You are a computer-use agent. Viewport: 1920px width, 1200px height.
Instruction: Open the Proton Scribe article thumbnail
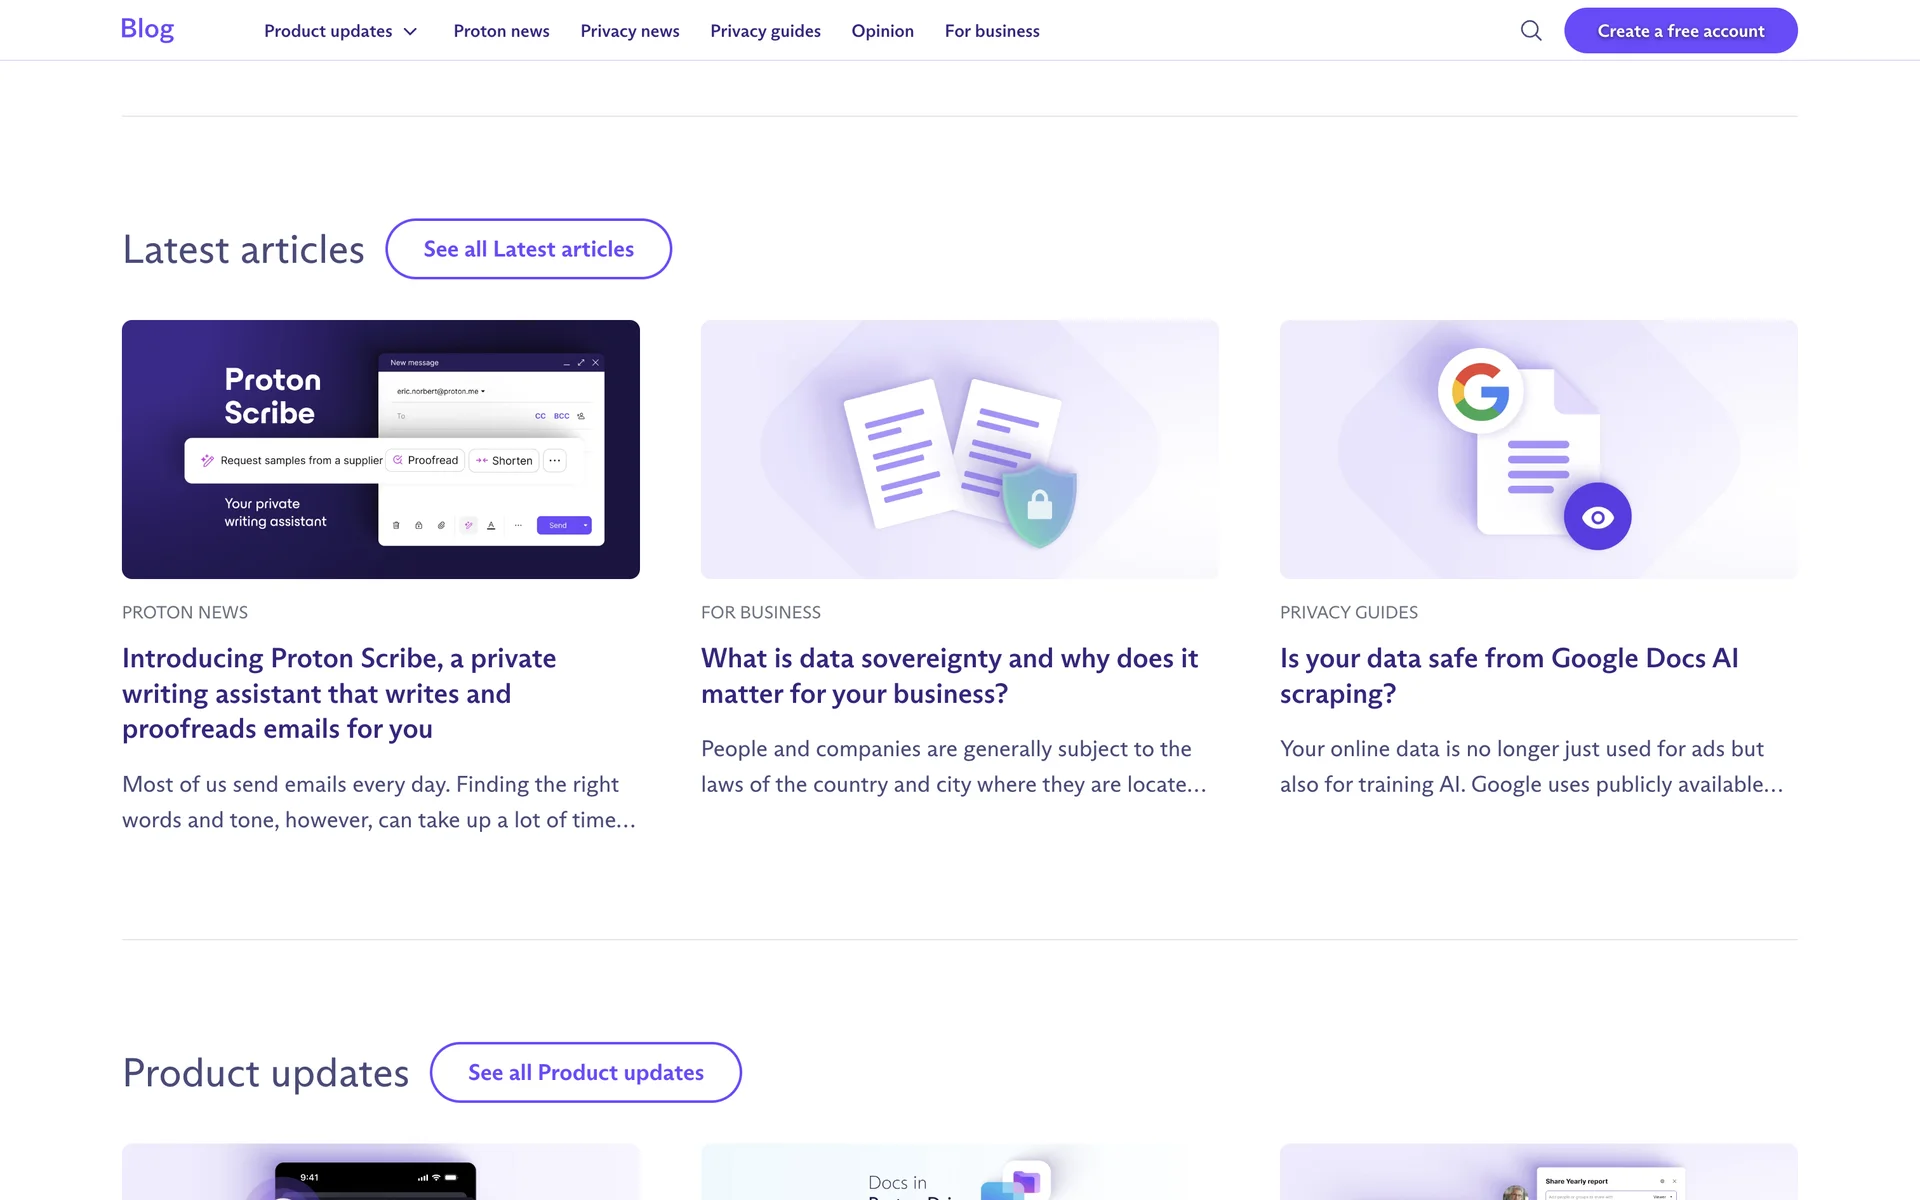[x=380, y=449]
